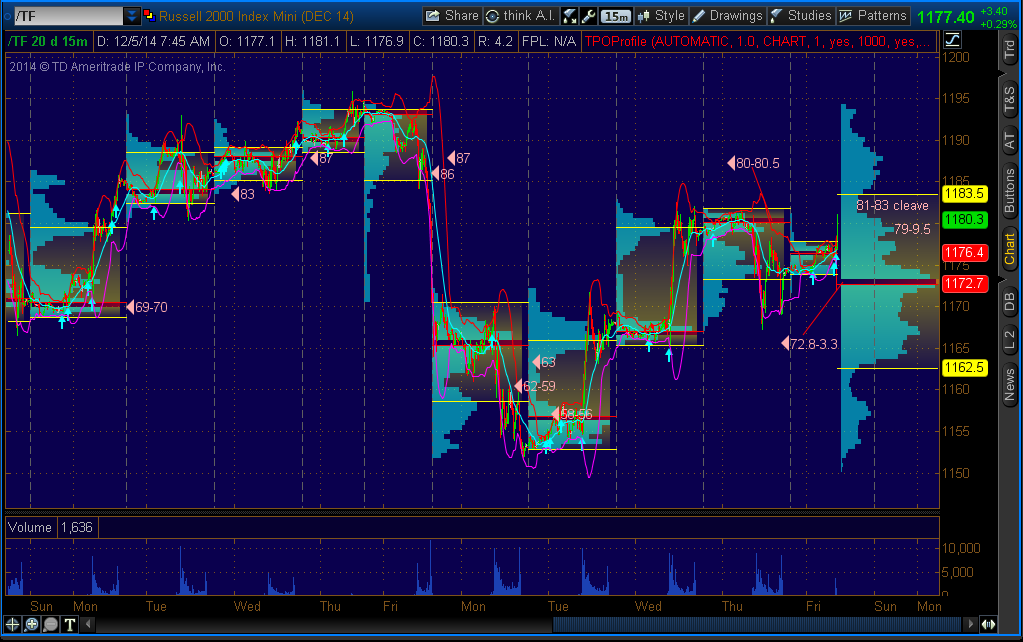
Task: Open the Studies menu
Action: (800, 16)
